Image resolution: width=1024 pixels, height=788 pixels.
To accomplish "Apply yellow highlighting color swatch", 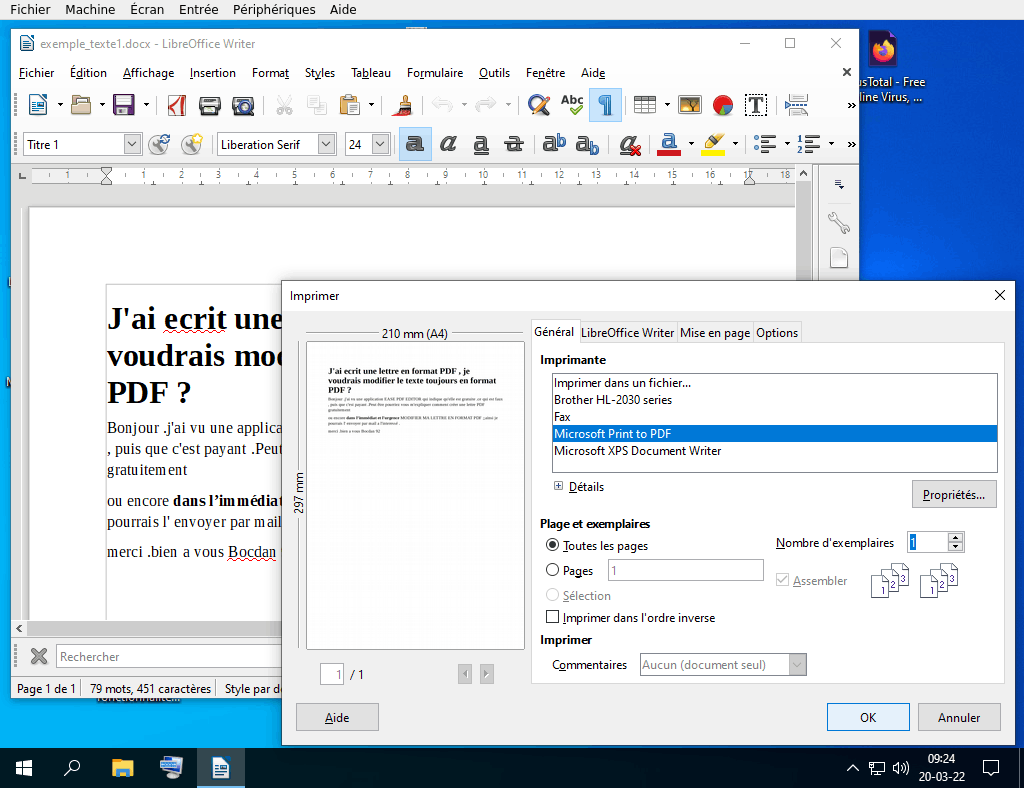I will click(x=713, y=144).
